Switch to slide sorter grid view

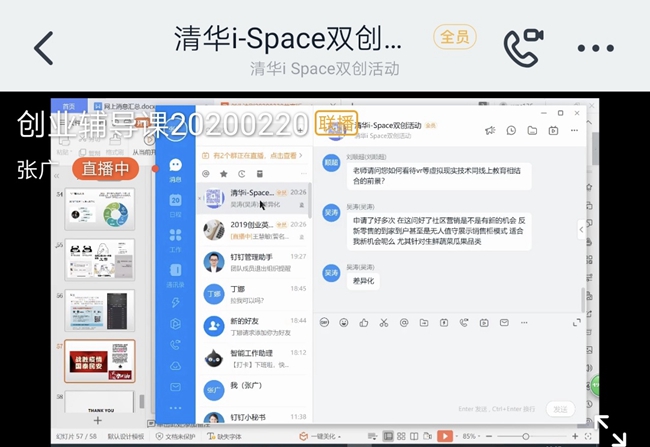401,436
